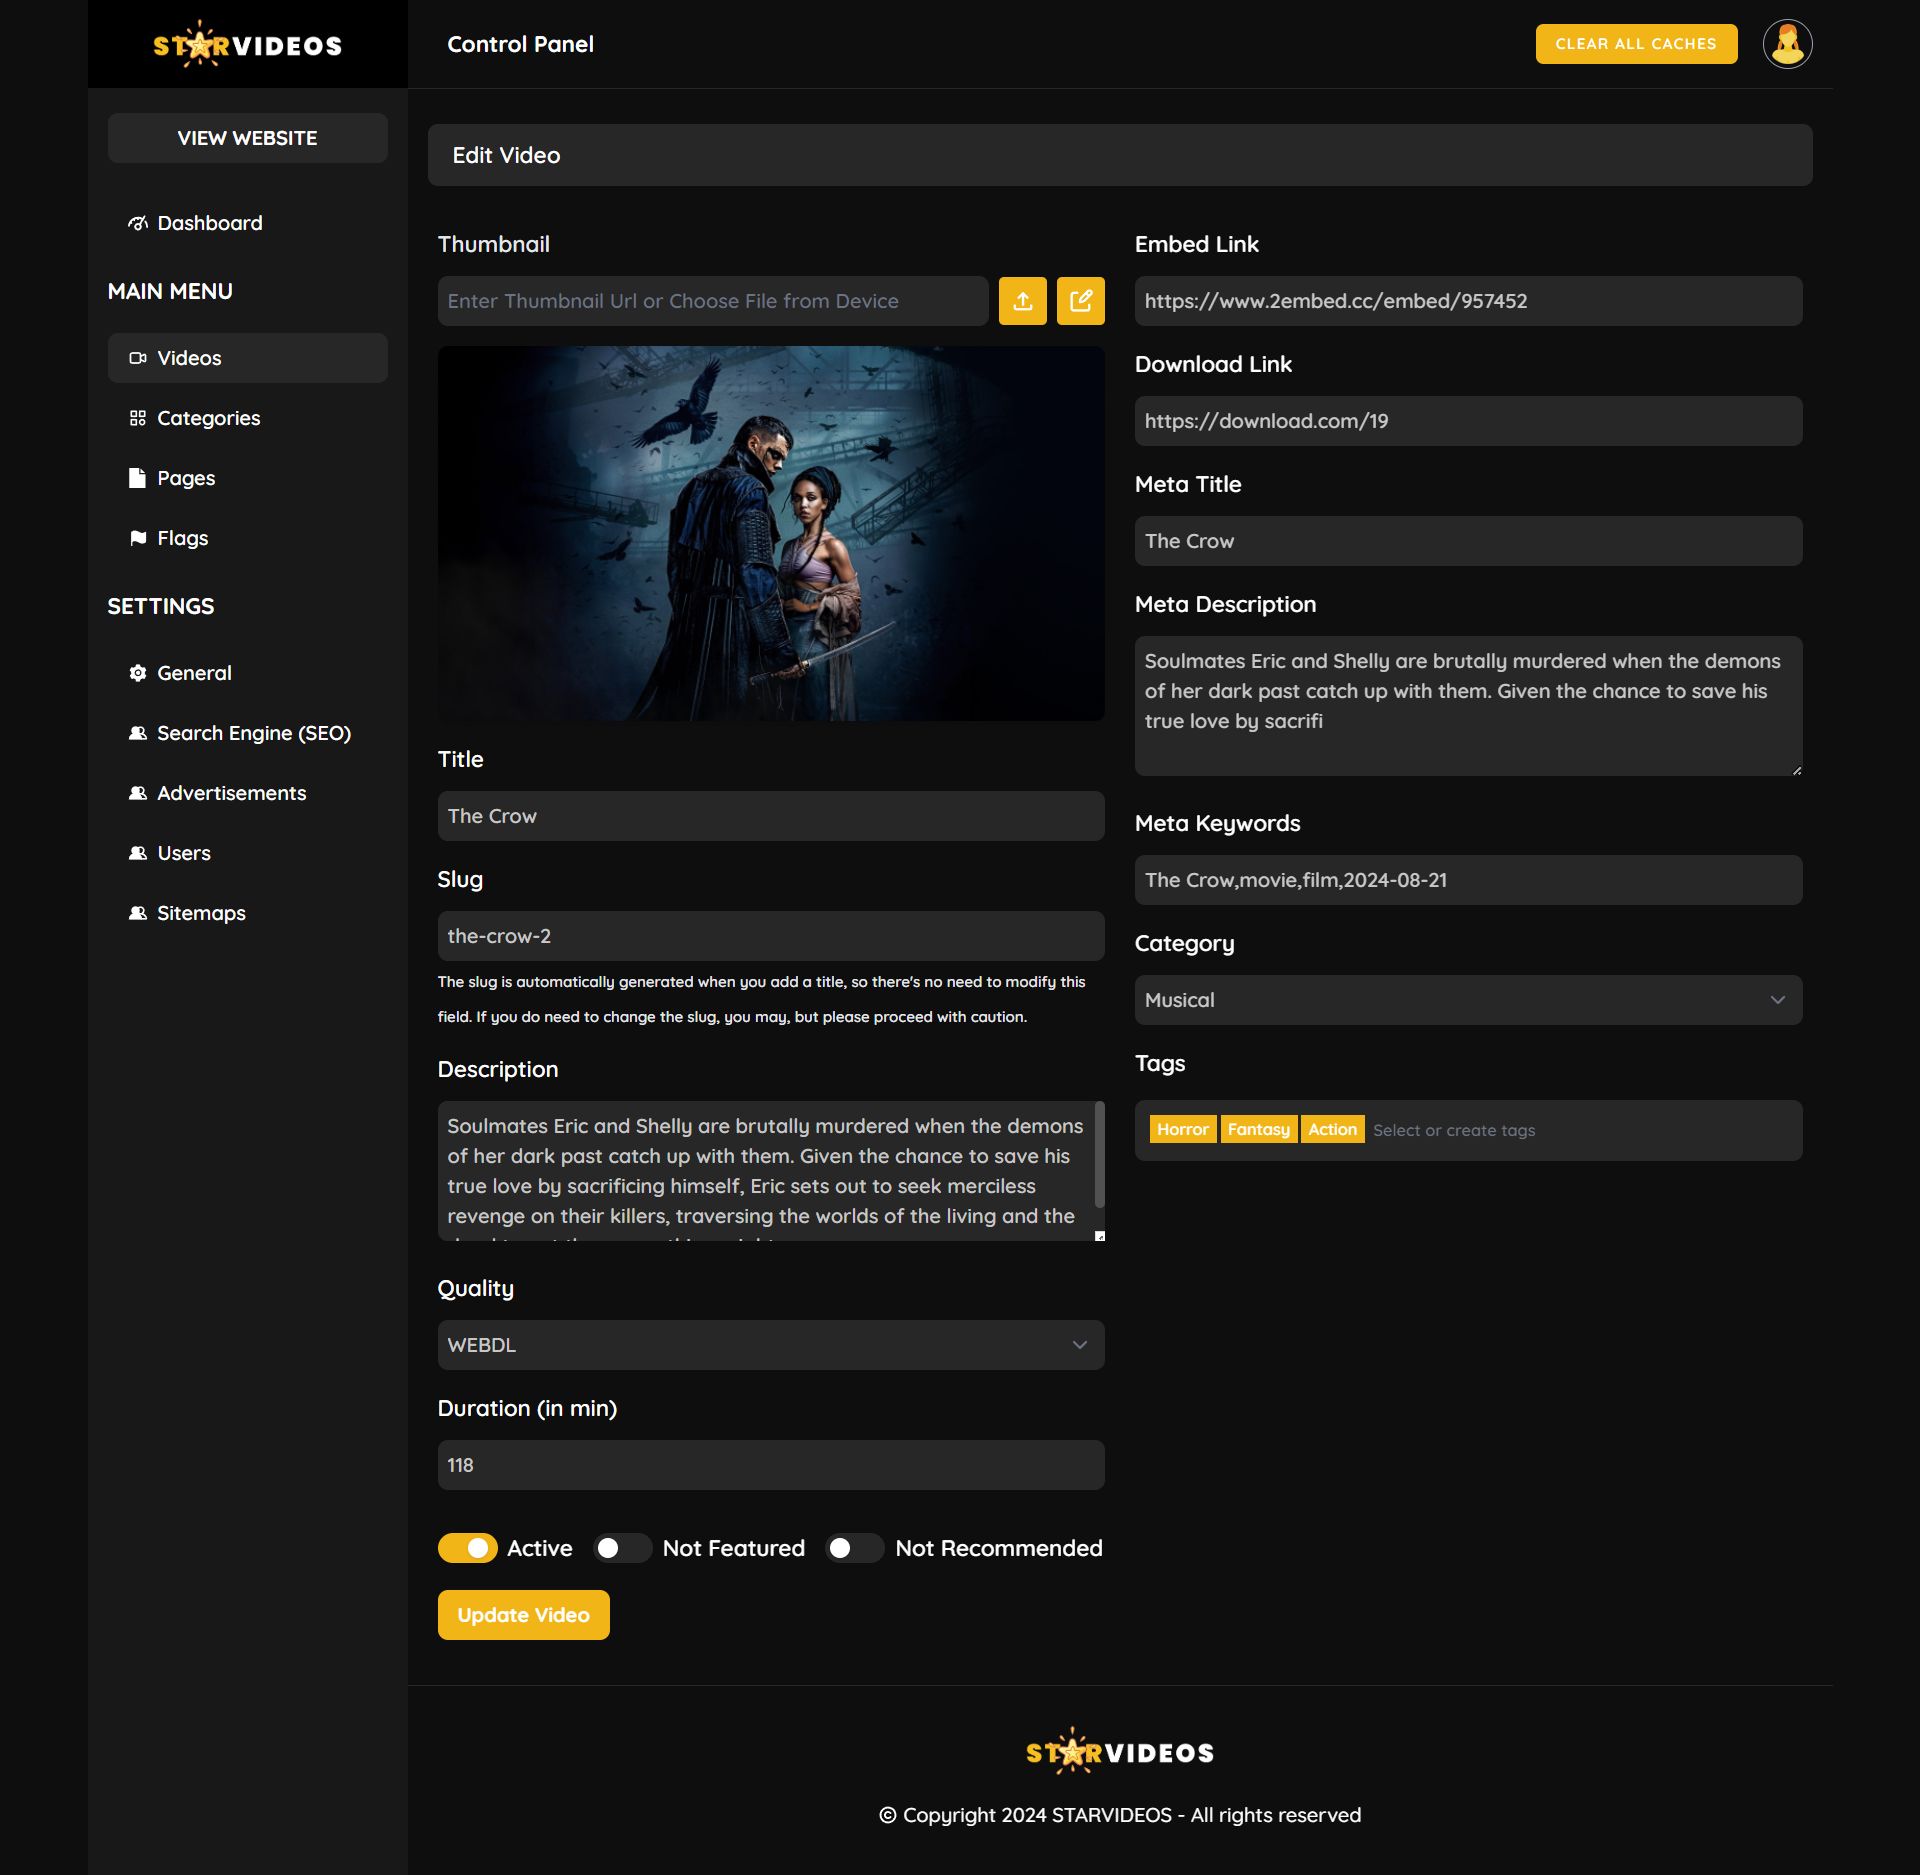Viewport: 1920px width, 1875px height.
Task: Click the STARVIDEOS logo in header
Action: (247, 44)
